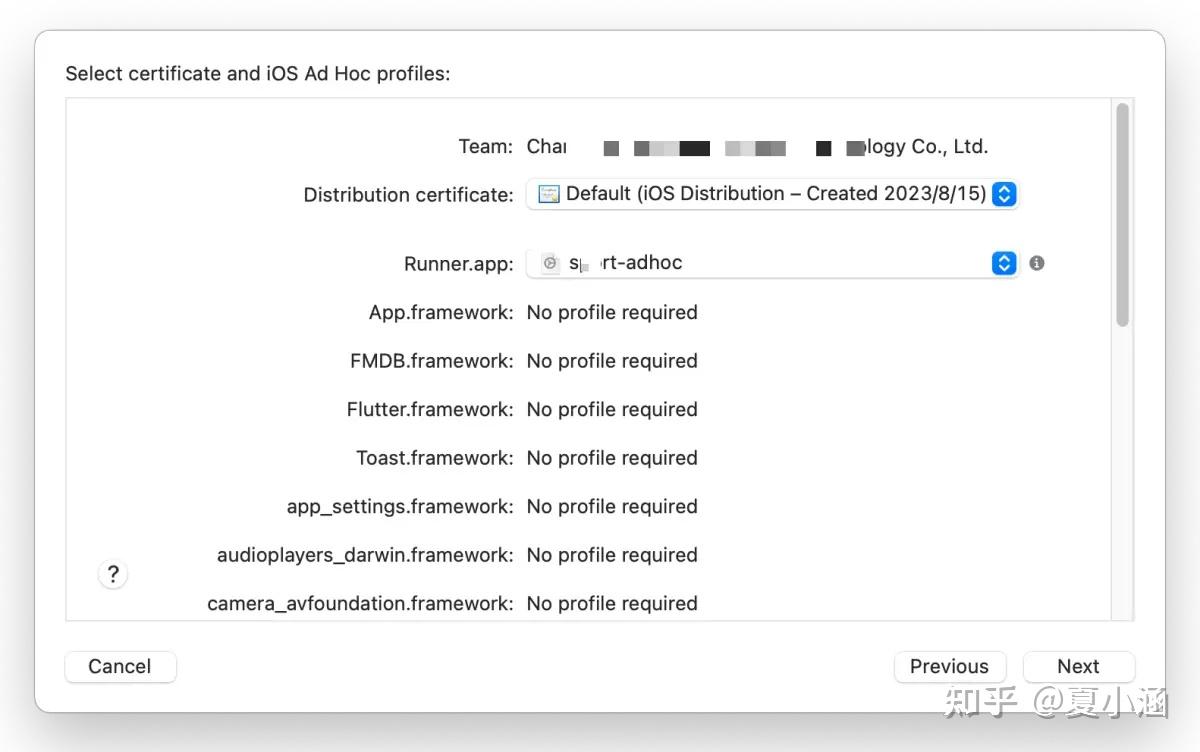Select the Flutter.framework row label
This screenshot has width=1200, height=752.
(x=430, y=410)
